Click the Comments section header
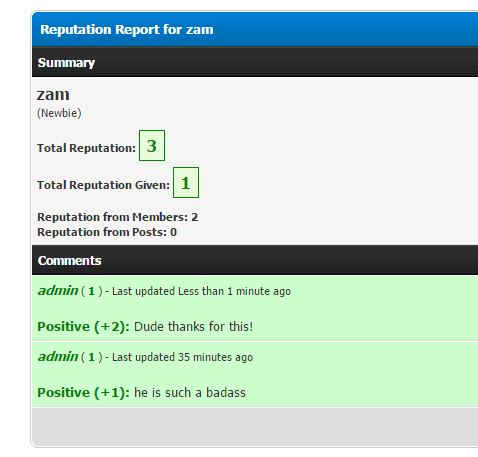Viewport: 478px width, 457px height. (x=255, y=260)
